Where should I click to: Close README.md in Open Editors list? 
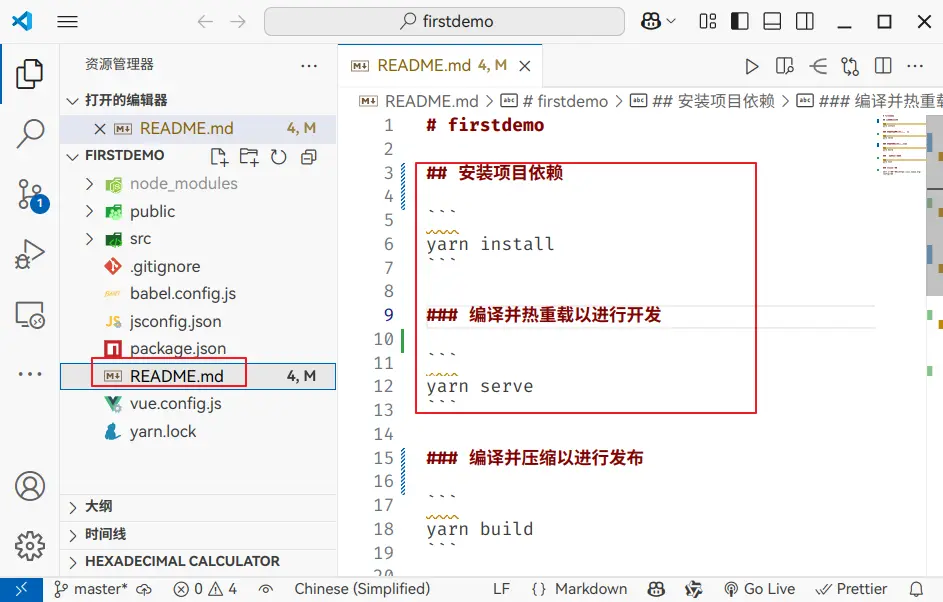[100, 129]
